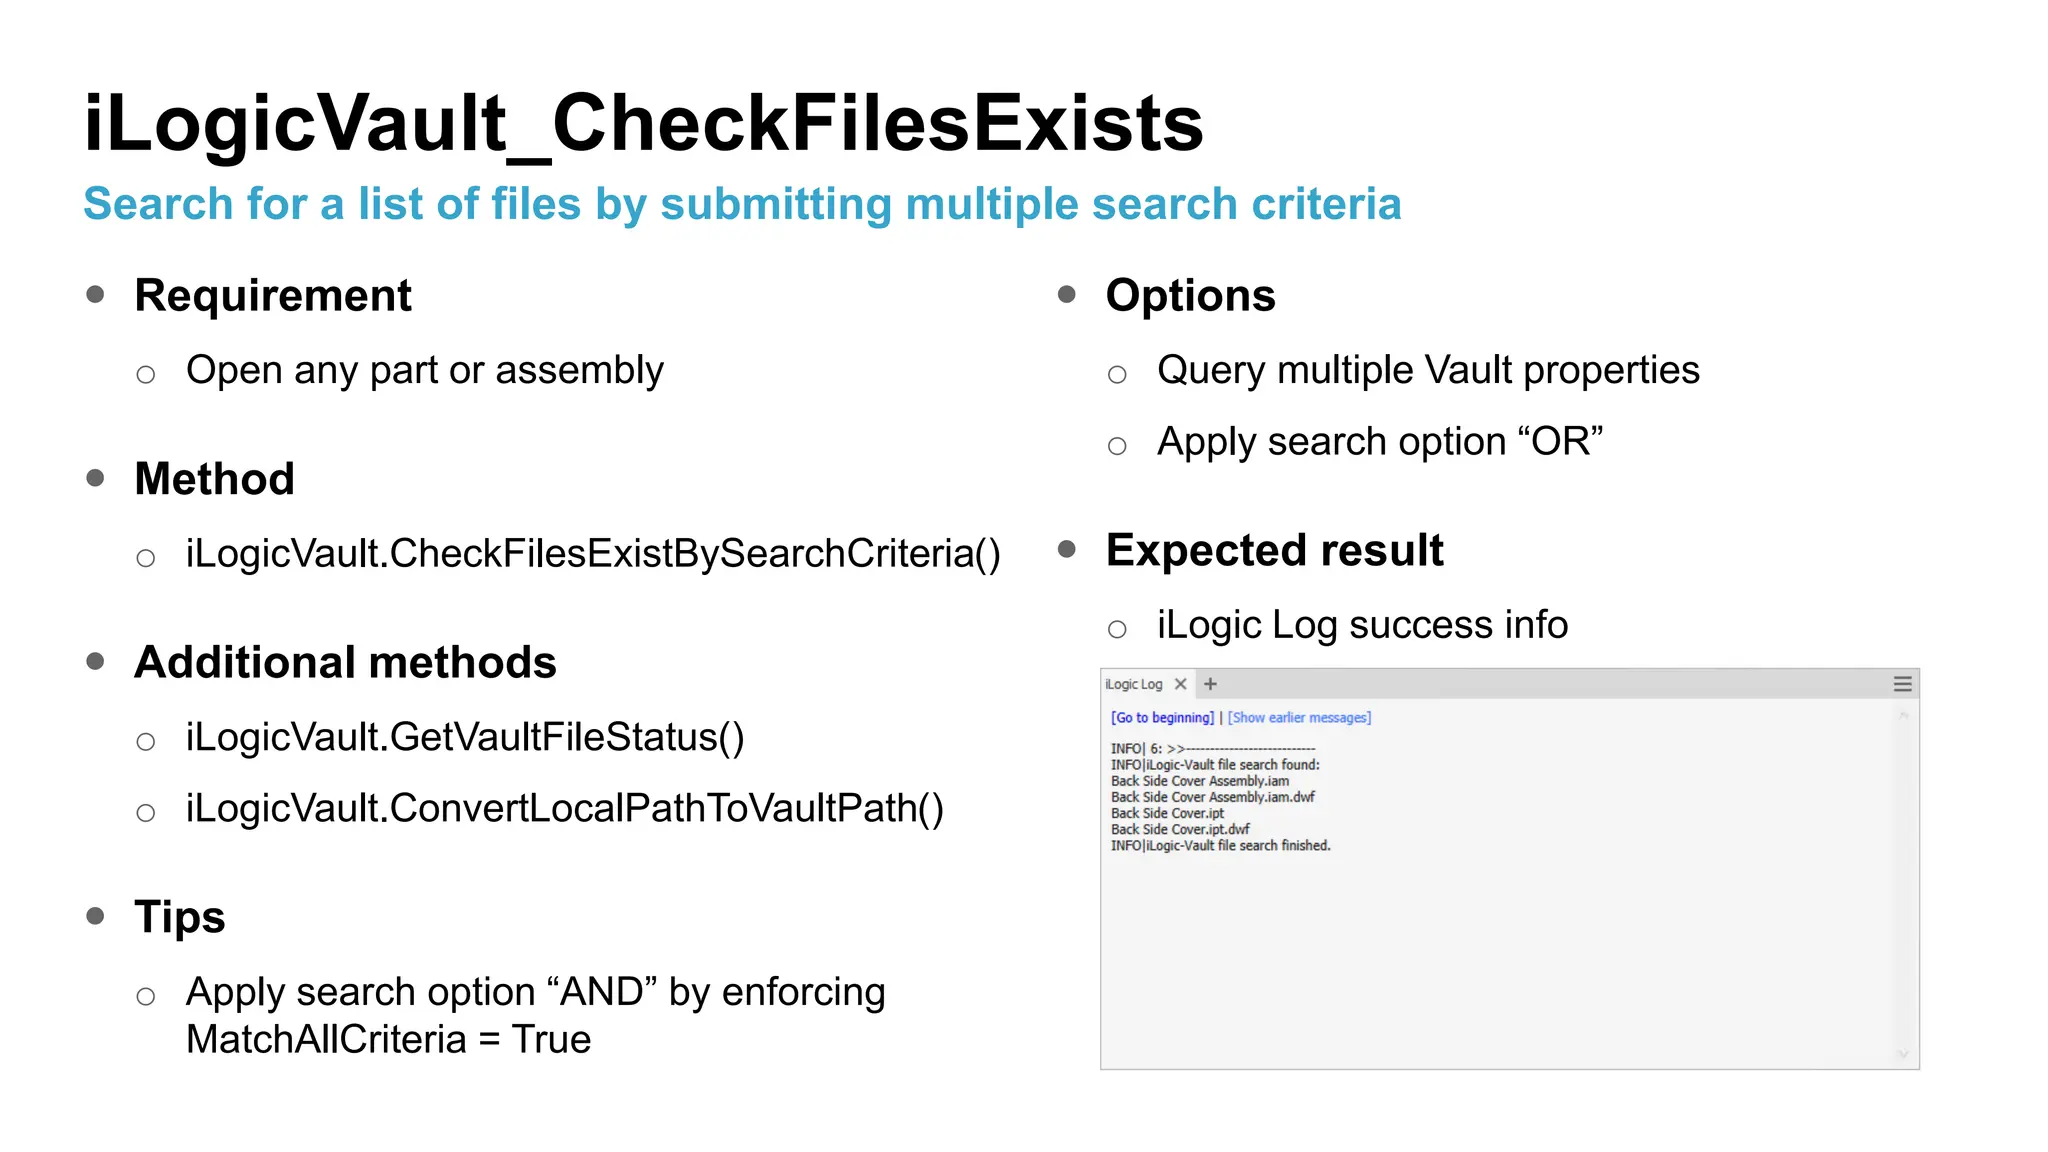Viewport: 2048px width, 1152px height.
Task: Open the iLogic Log hamburger menu
Action: [x=1902, y=684]
